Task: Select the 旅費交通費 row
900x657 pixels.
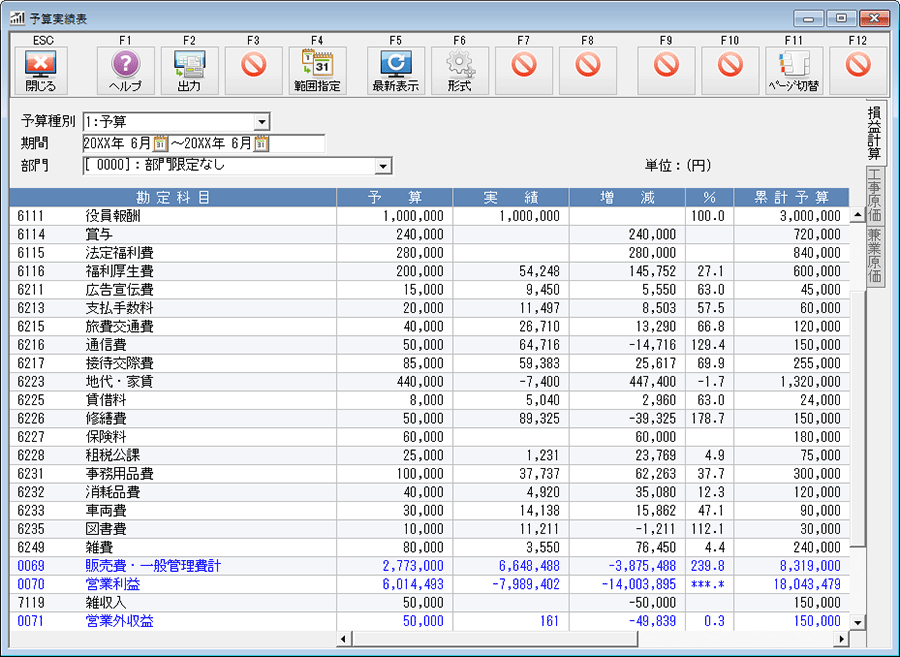Action: 429,326
